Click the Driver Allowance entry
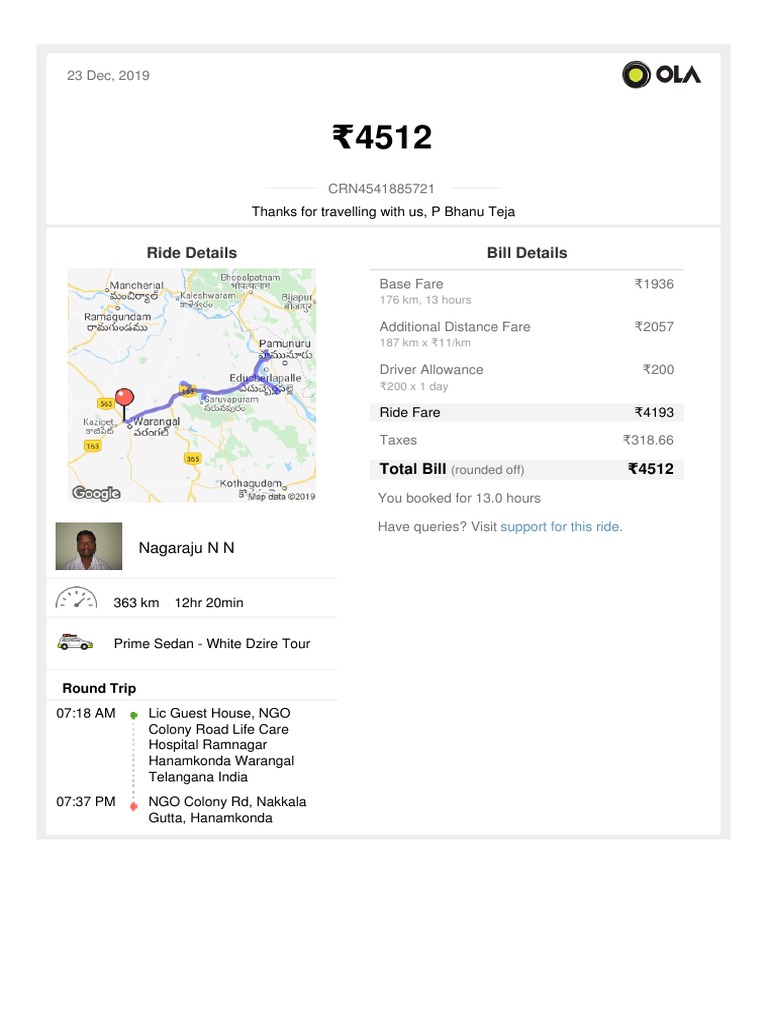The image size is (768, 1024). coord(526,376)
